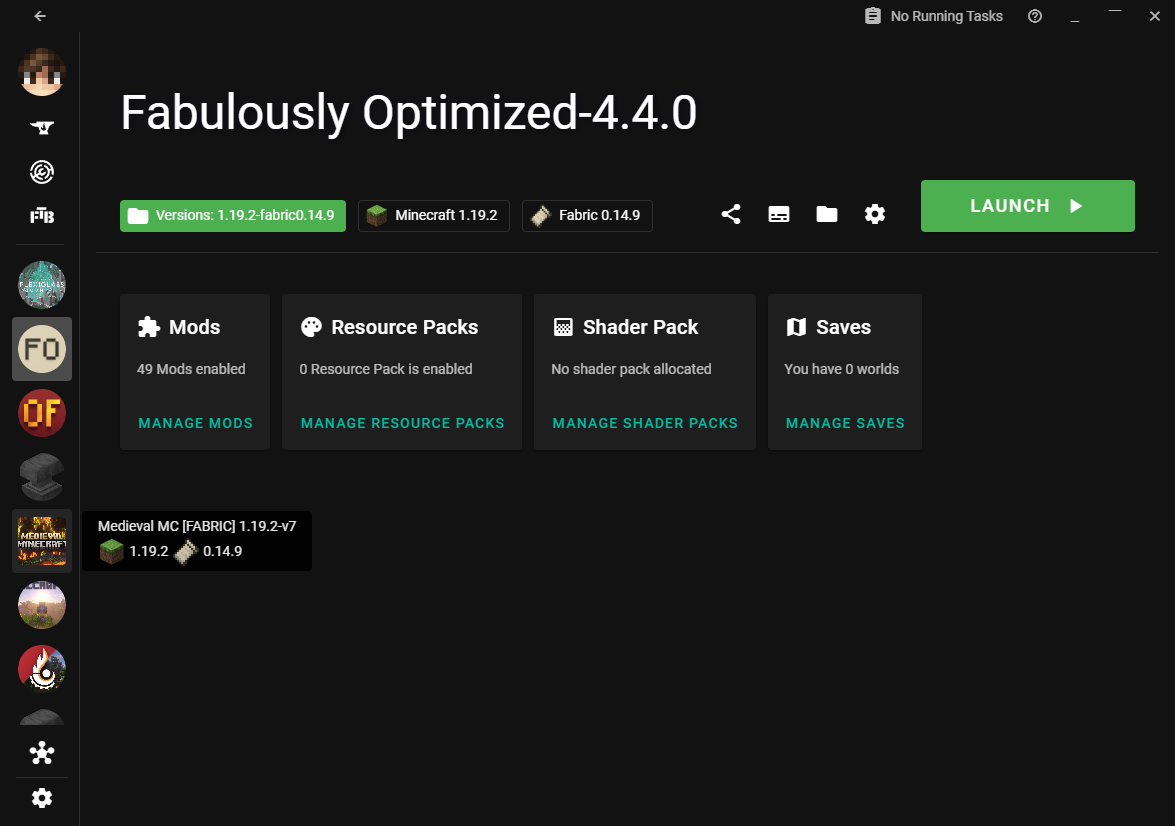
Task: Open the instance log console icon
Action: [x=779, y=214]
